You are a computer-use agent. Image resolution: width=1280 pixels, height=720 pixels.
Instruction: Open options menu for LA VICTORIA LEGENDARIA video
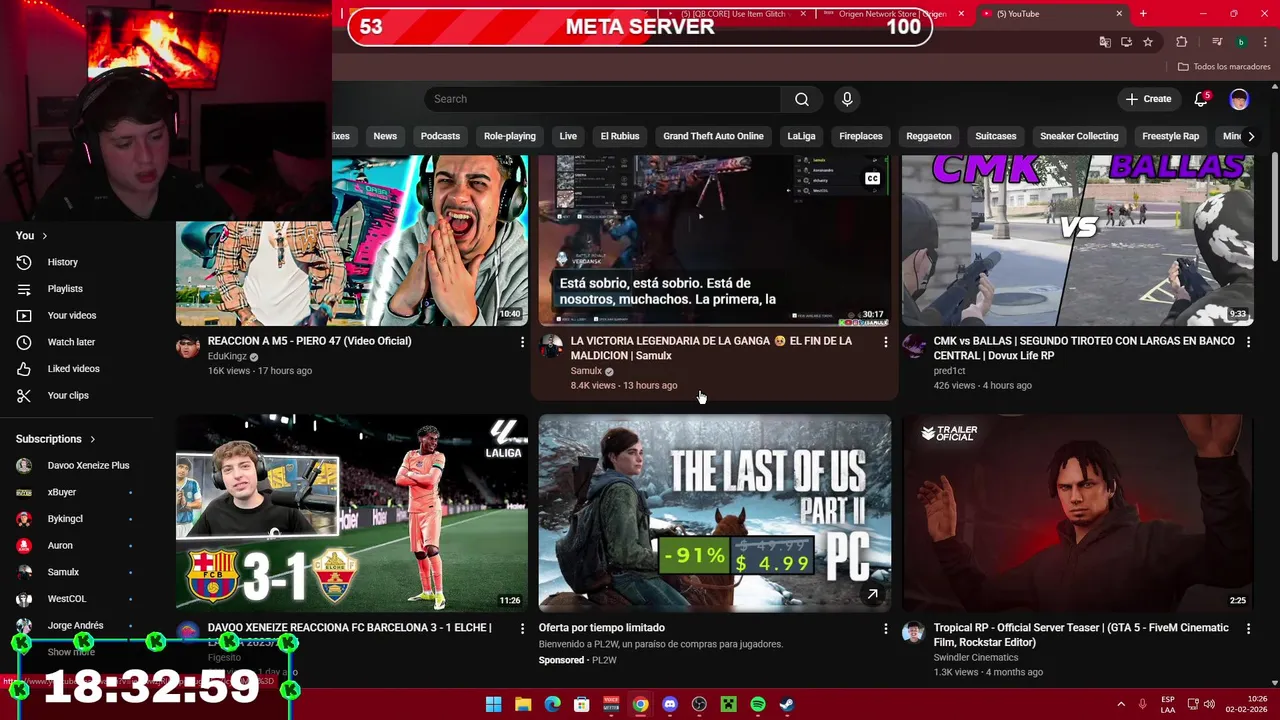(x=885, y=342)
